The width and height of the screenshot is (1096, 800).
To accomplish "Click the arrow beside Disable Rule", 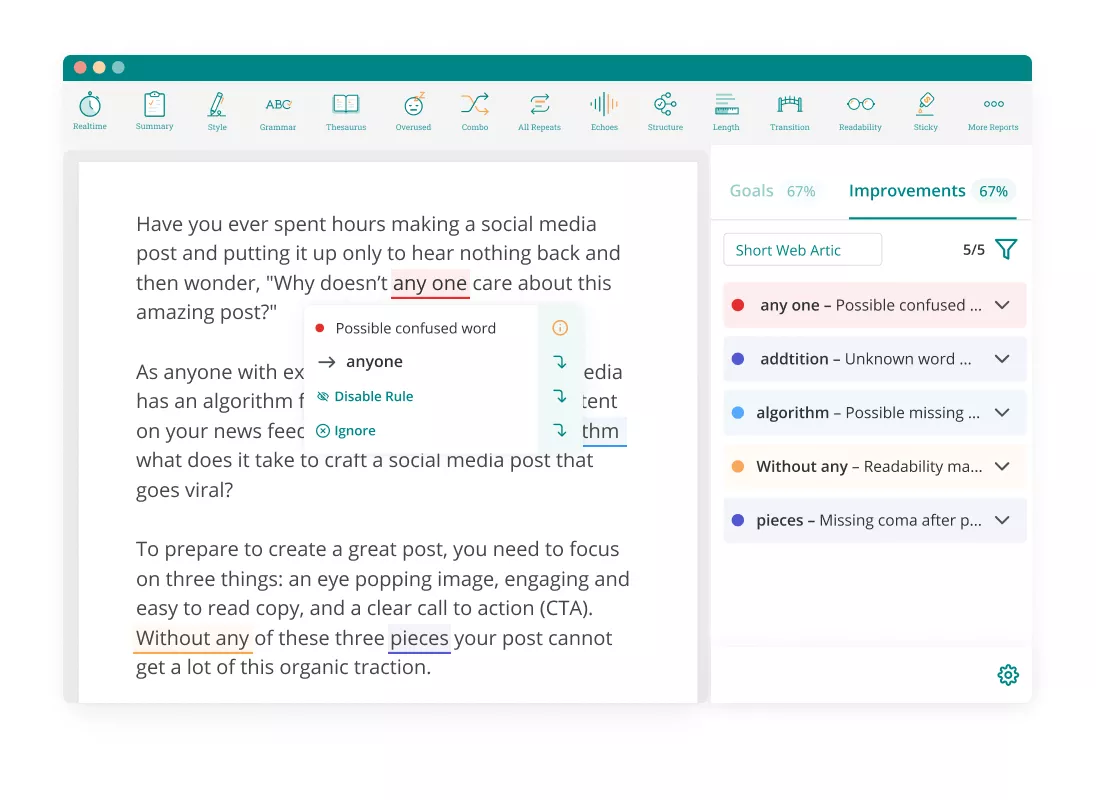I will 560,396.
